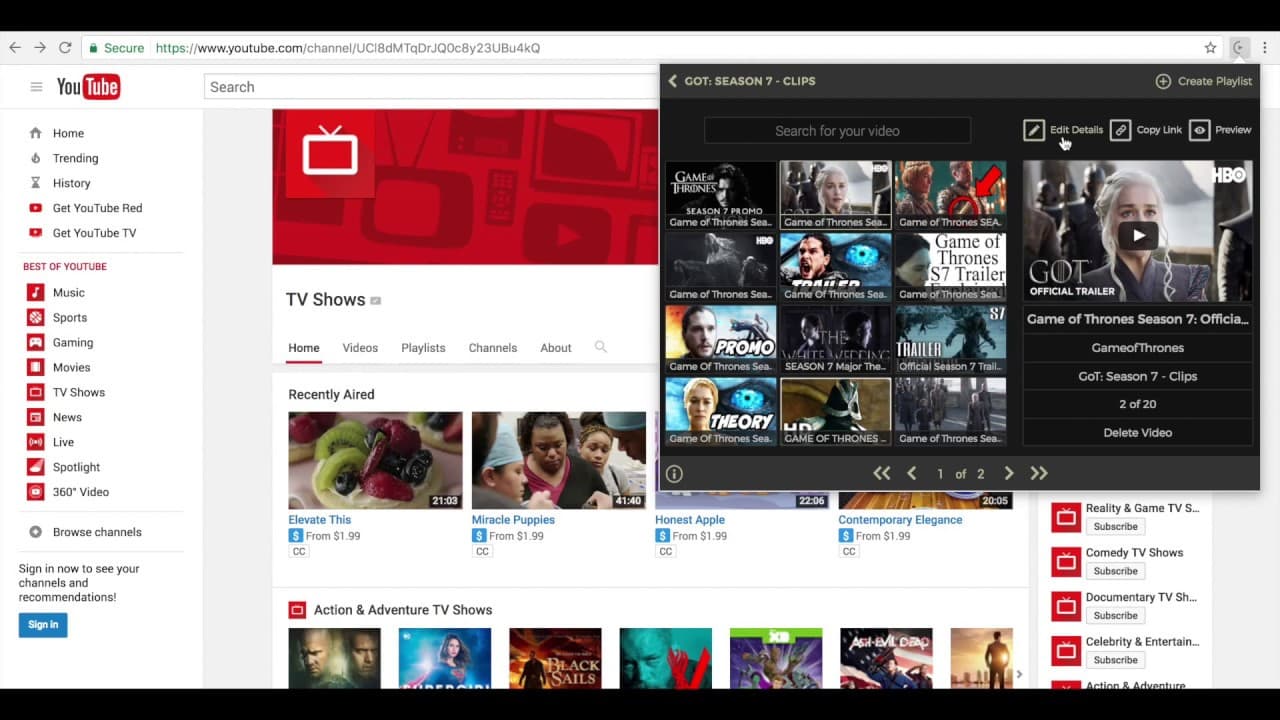Switch to the About tab
The height and width of the screenshot is (720, 1280).
pyautogui.click(x=556, y=348)
